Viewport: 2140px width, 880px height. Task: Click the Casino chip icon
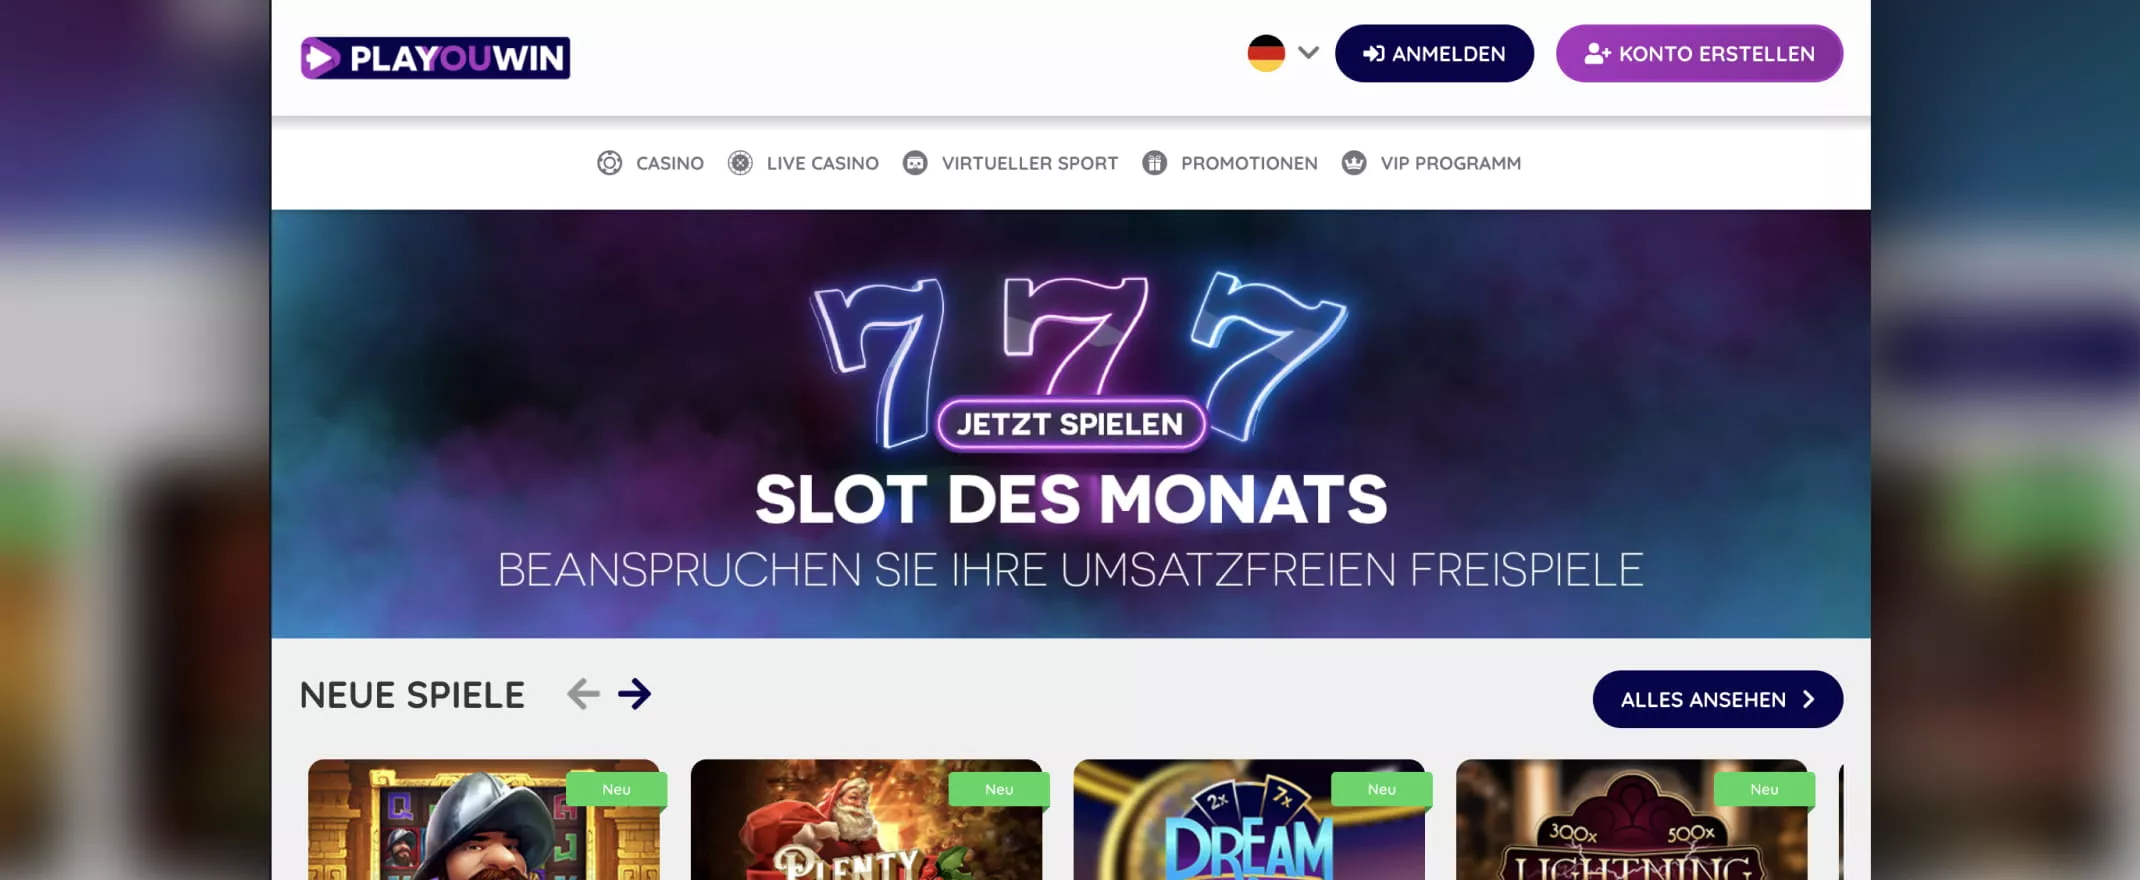[610, 163]
